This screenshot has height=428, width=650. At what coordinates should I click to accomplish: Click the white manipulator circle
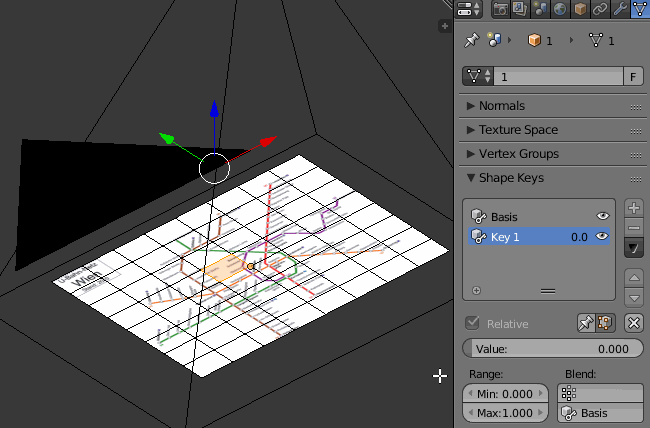tap(214, 168)
